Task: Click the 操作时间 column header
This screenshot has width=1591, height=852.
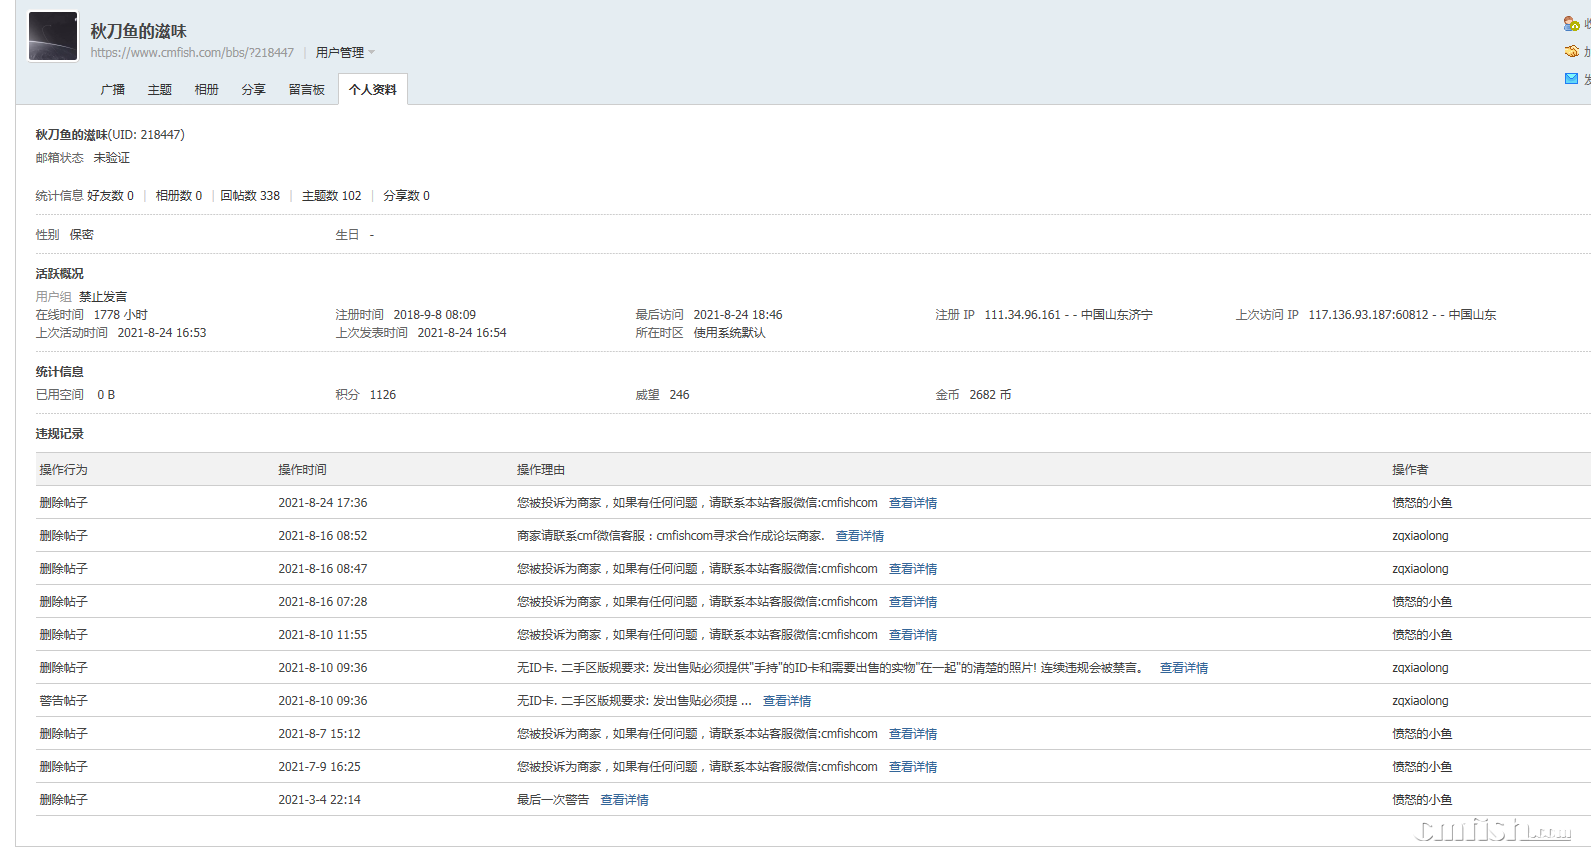Action: coord(302,470)
